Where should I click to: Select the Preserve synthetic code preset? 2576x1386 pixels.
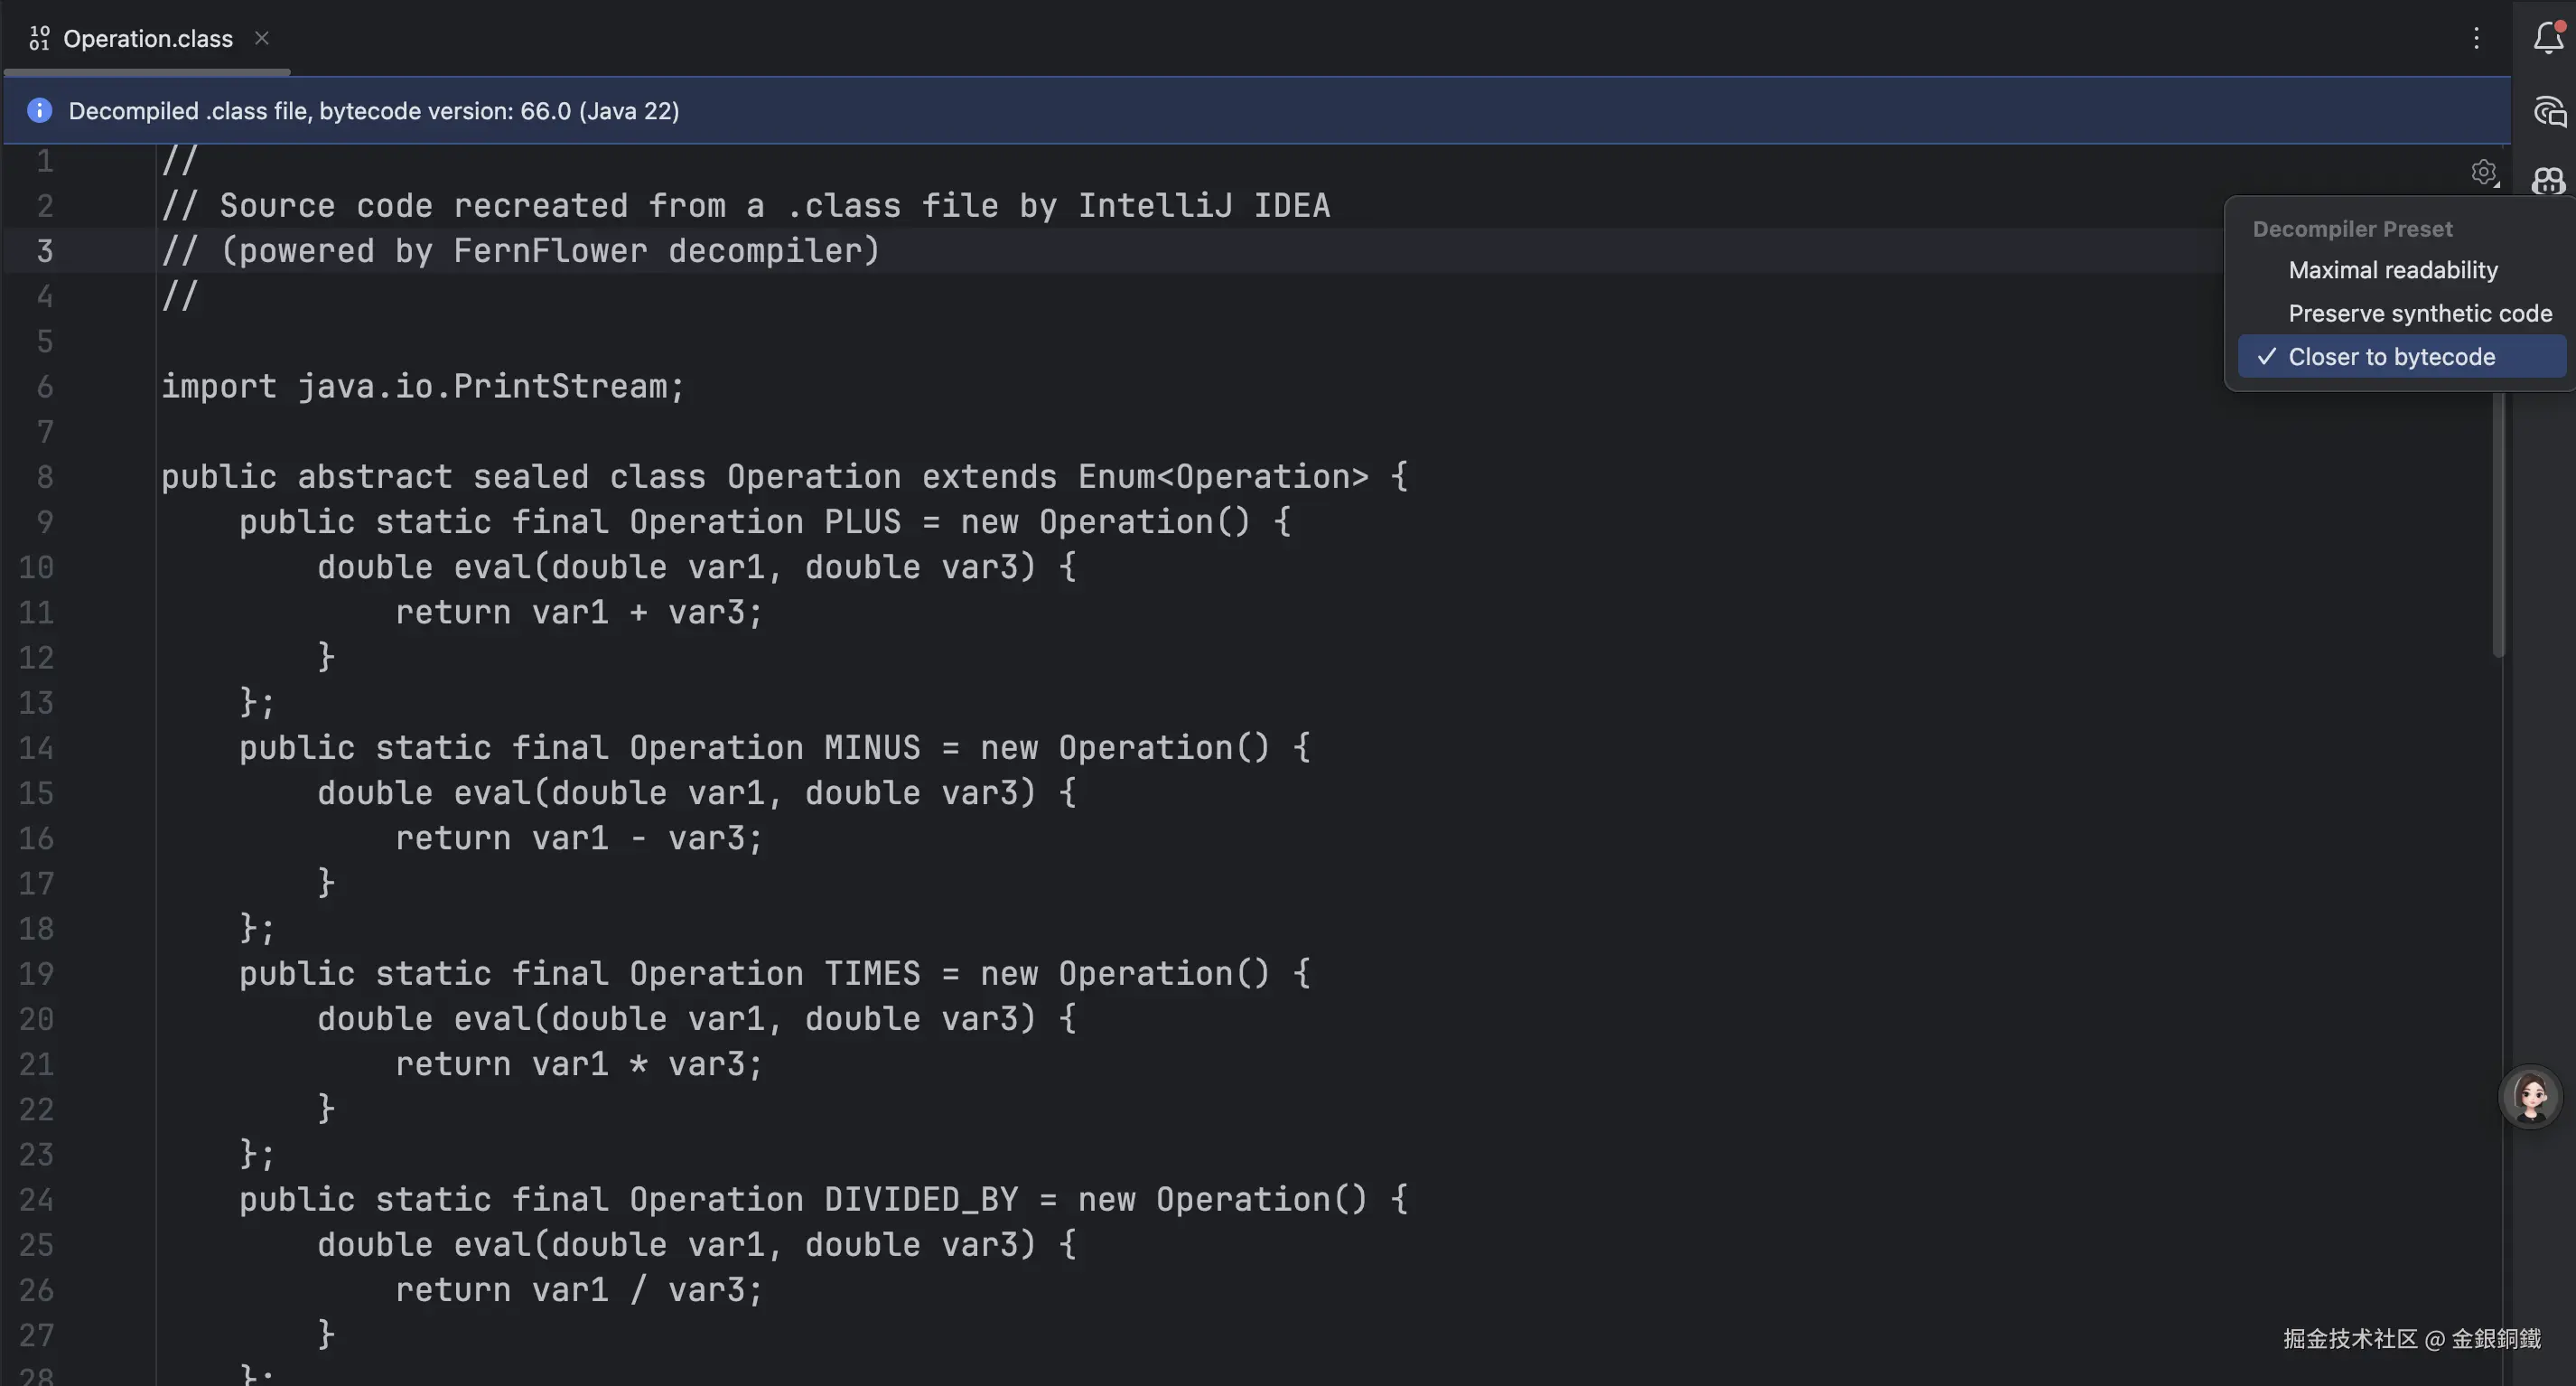click(2419, 313)
